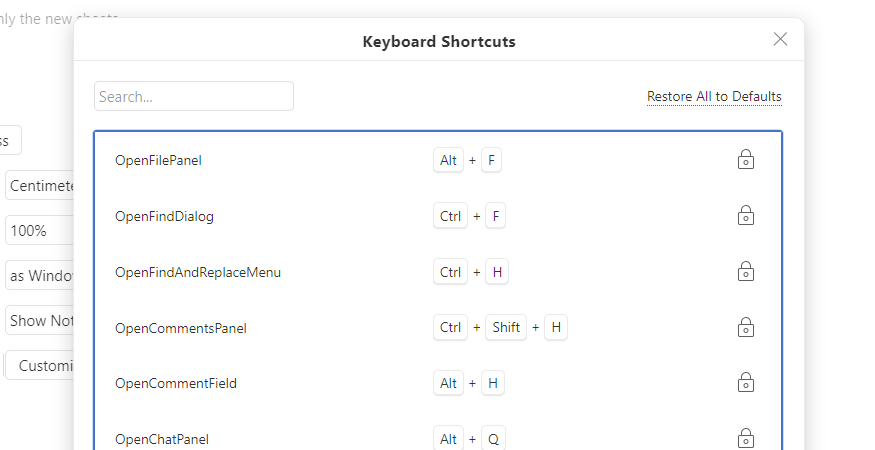Screen dimensions: 875x450
Task: Close the Keyboard Shortcuts dialog
Action: (780, 39)
